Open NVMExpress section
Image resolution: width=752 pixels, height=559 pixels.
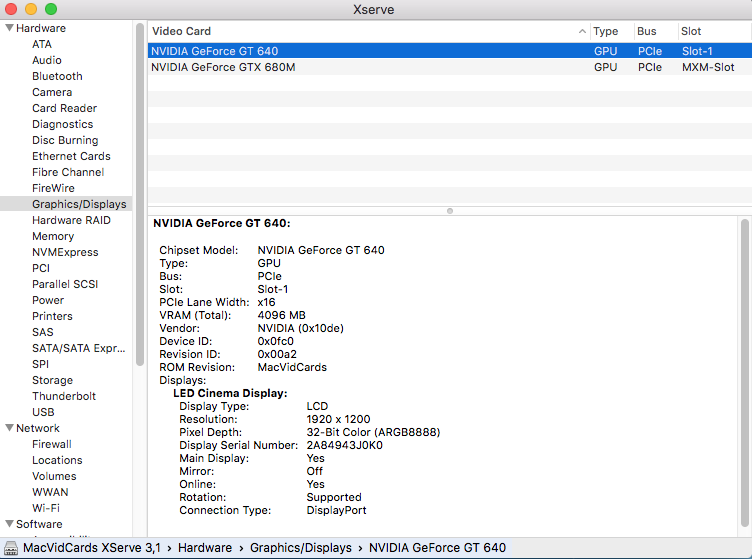(x=65, y=252)
